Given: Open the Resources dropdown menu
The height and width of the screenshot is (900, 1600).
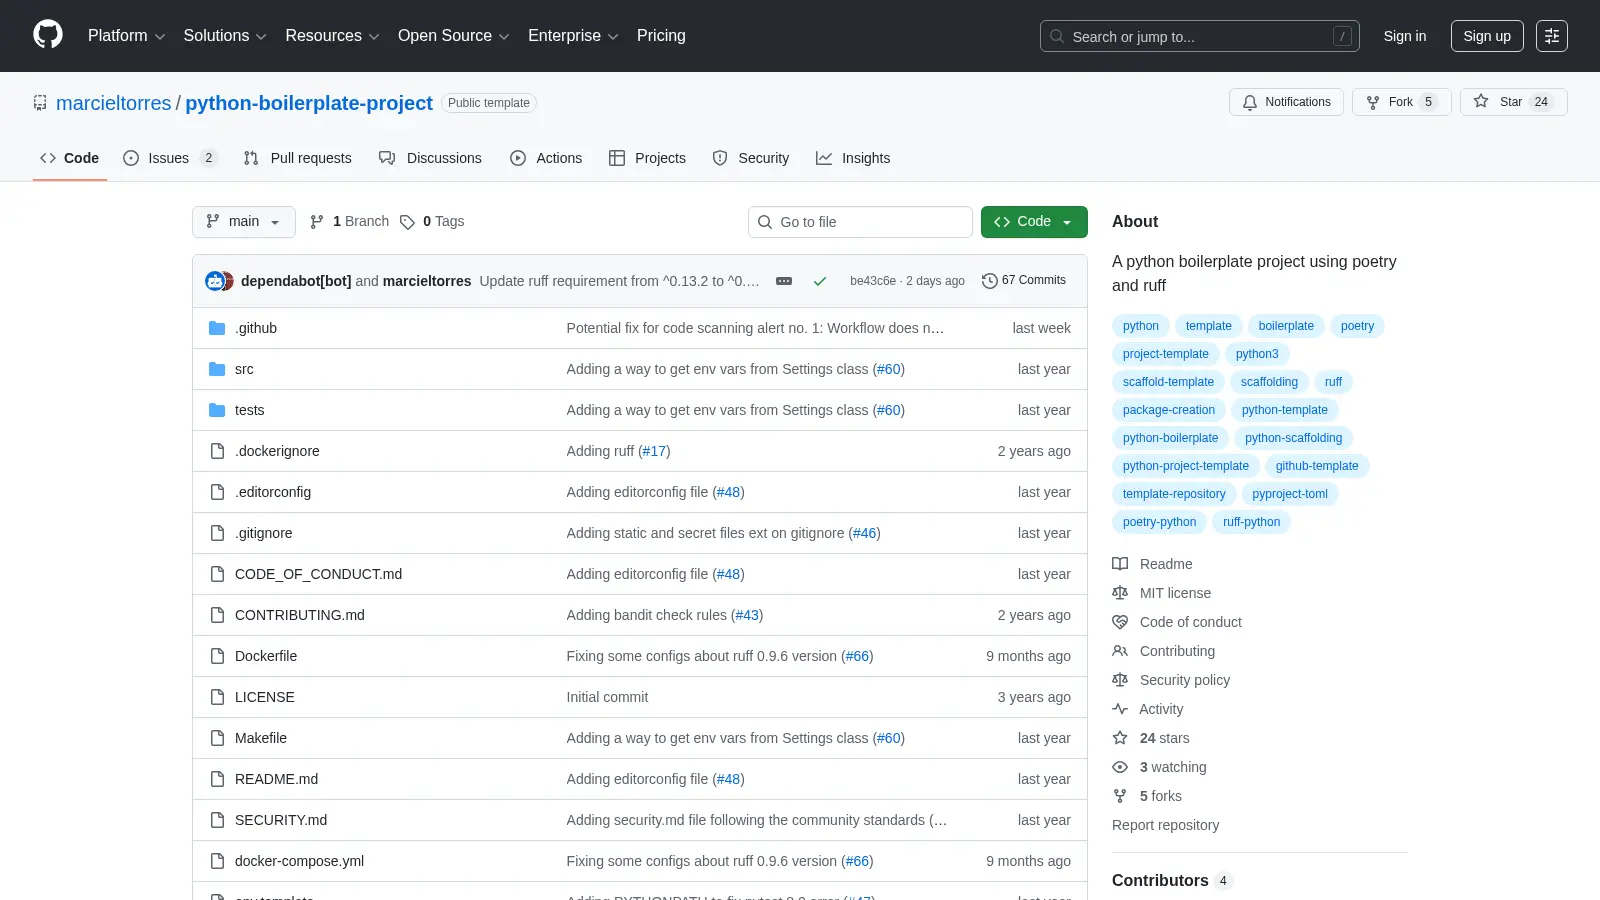Looking at the screenshot, I should click(332, 35).
